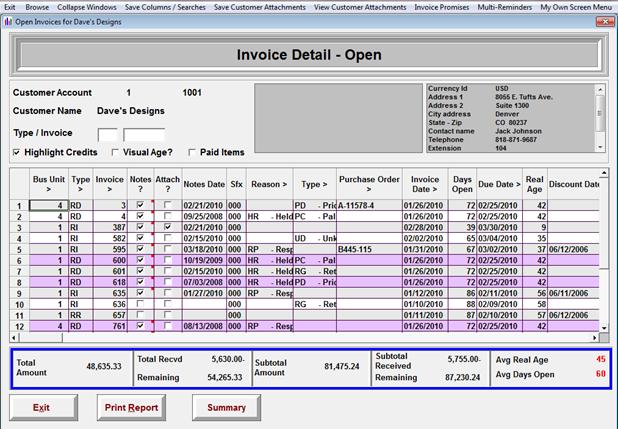Screen dimensions: 618x429
Task: Click invoice number 618 cell
Action: pyautogui.click(x=110, y=282)
